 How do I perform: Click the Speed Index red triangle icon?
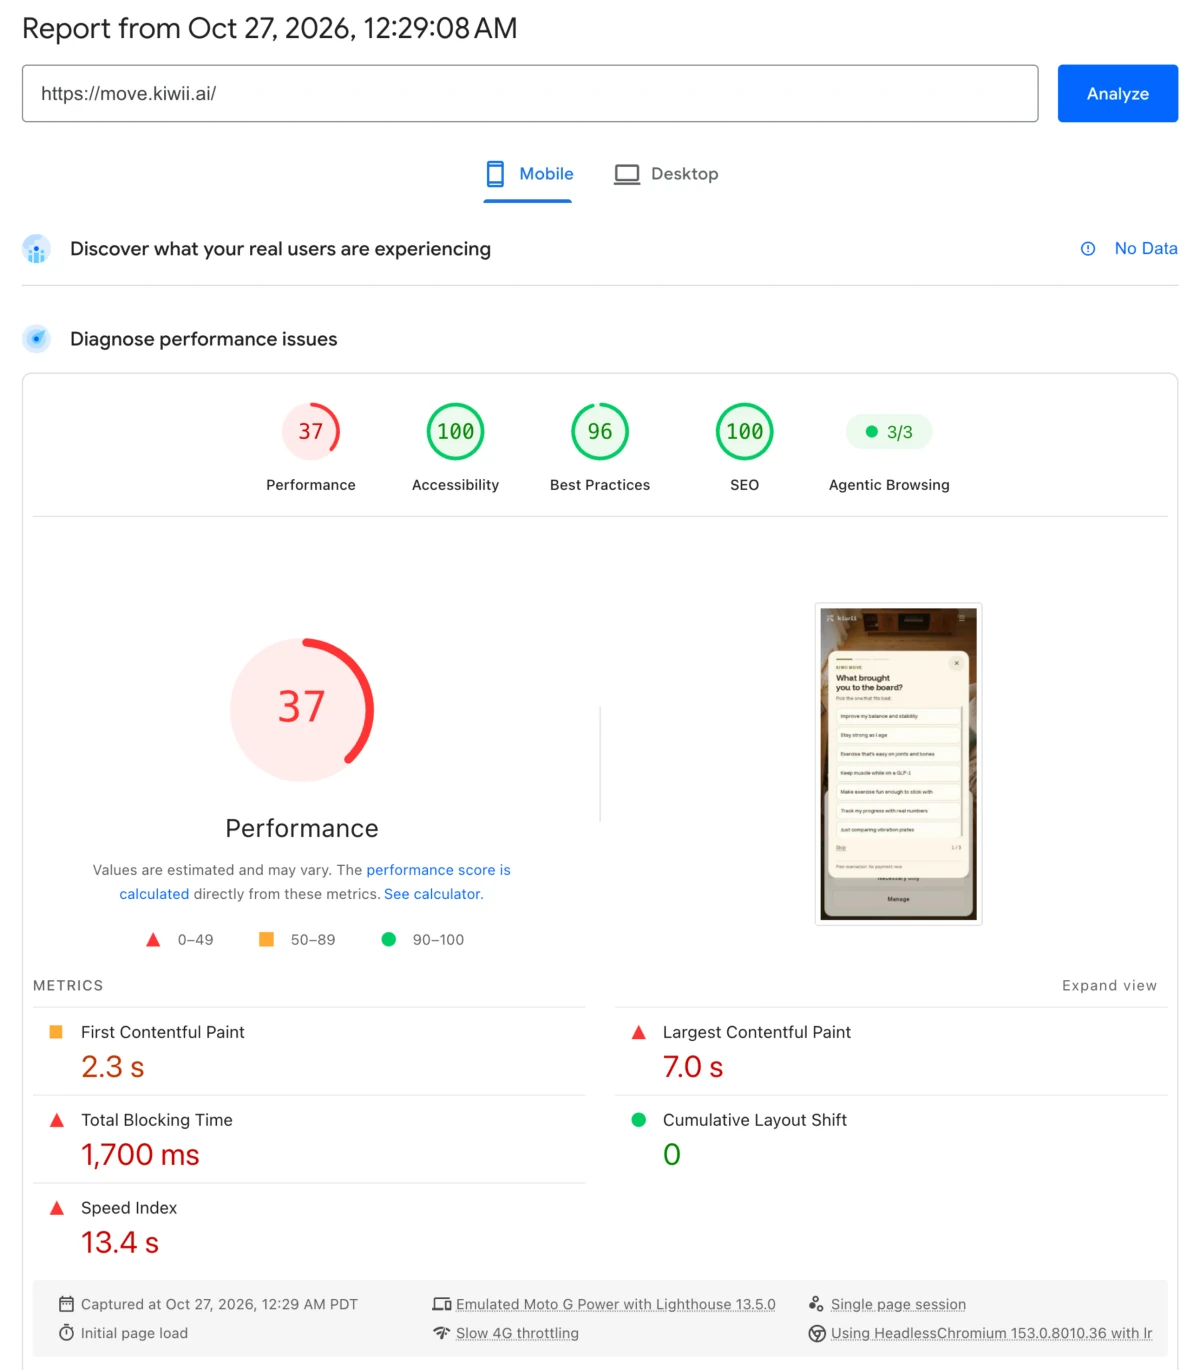57,1208
